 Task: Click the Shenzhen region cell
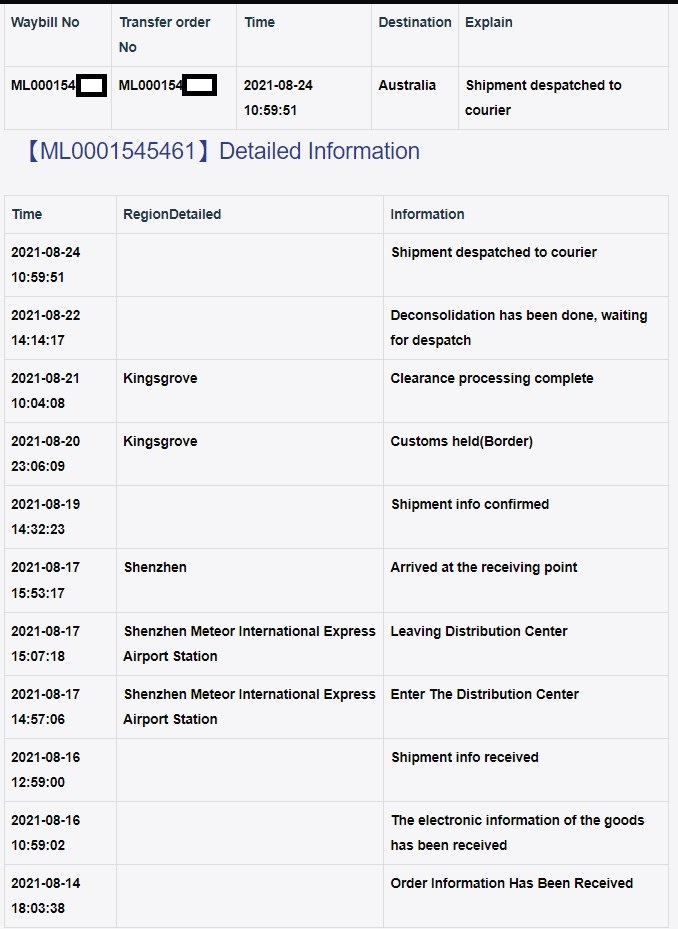(155, 567)
